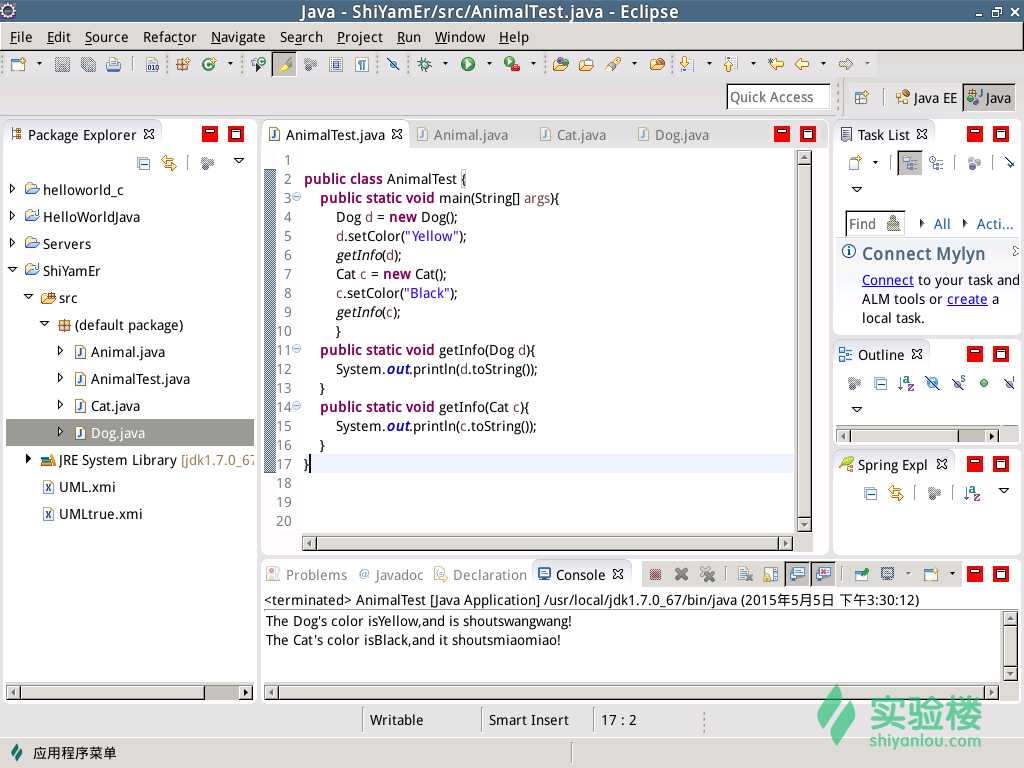Click the green Run button in toolbar
This screenshot has width=1024, height=768.
pos(468,64)
